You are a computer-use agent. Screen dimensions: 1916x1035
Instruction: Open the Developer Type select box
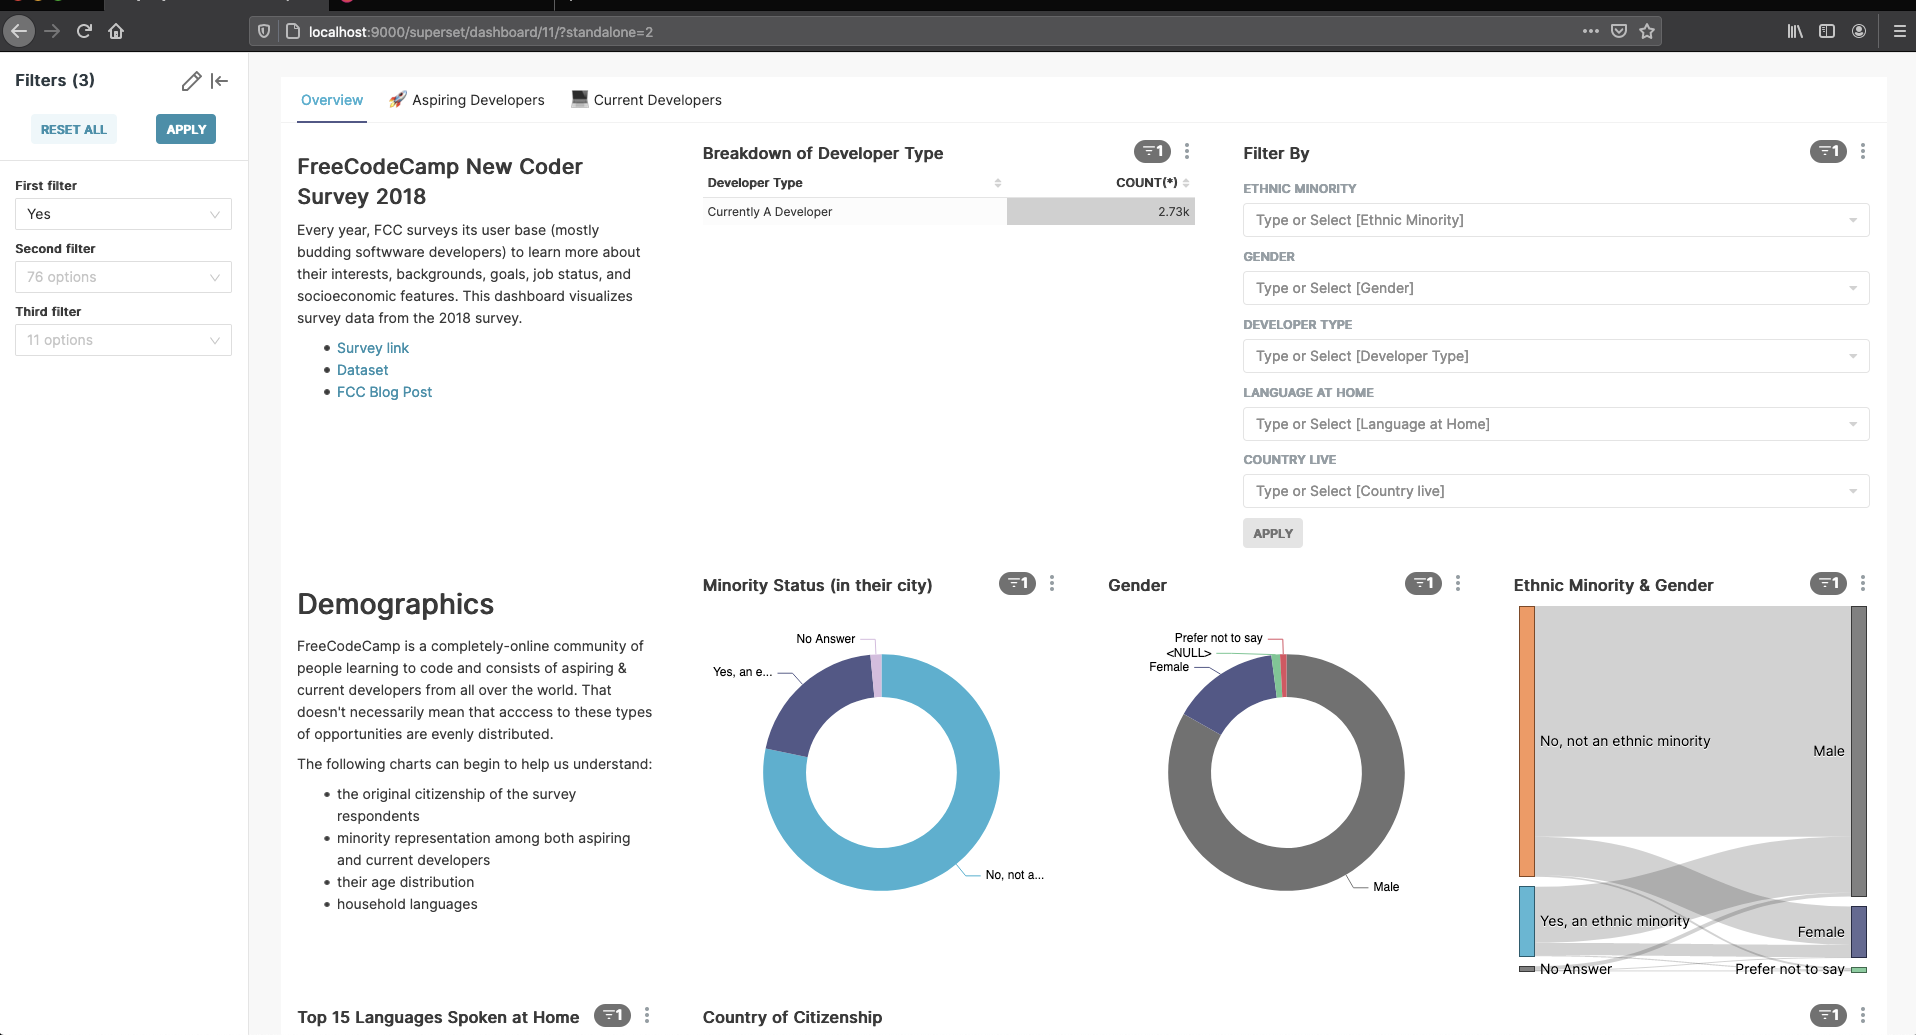point(1556,356)
